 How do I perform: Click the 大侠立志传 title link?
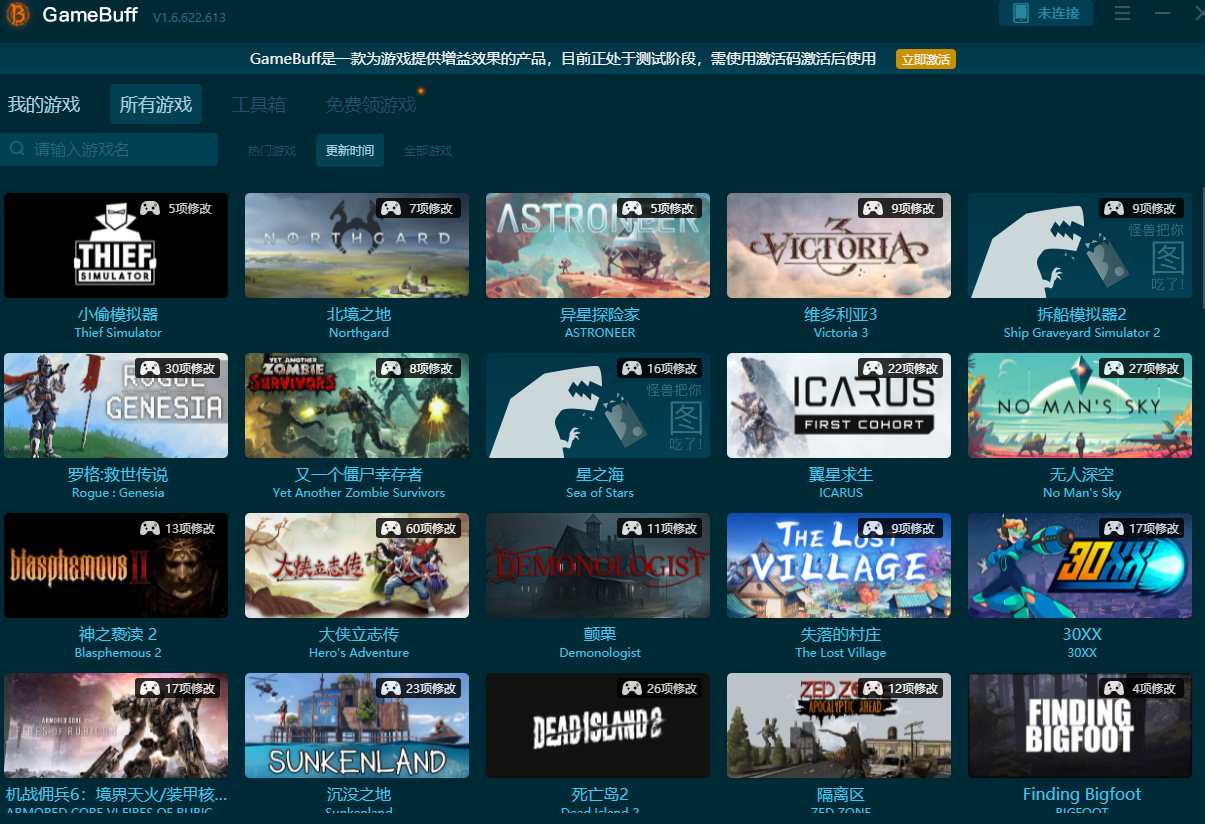pos(359,634)
